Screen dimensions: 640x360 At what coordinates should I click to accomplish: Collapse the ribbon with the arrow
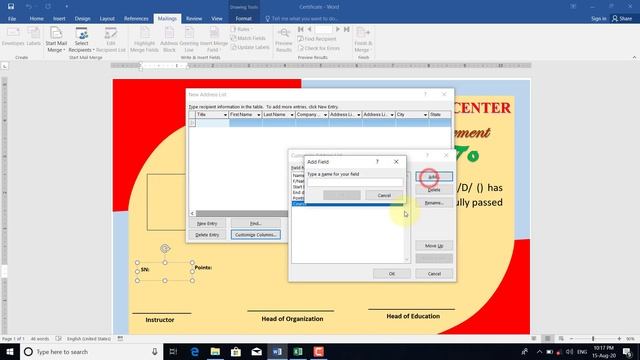(x=634, y=58)
